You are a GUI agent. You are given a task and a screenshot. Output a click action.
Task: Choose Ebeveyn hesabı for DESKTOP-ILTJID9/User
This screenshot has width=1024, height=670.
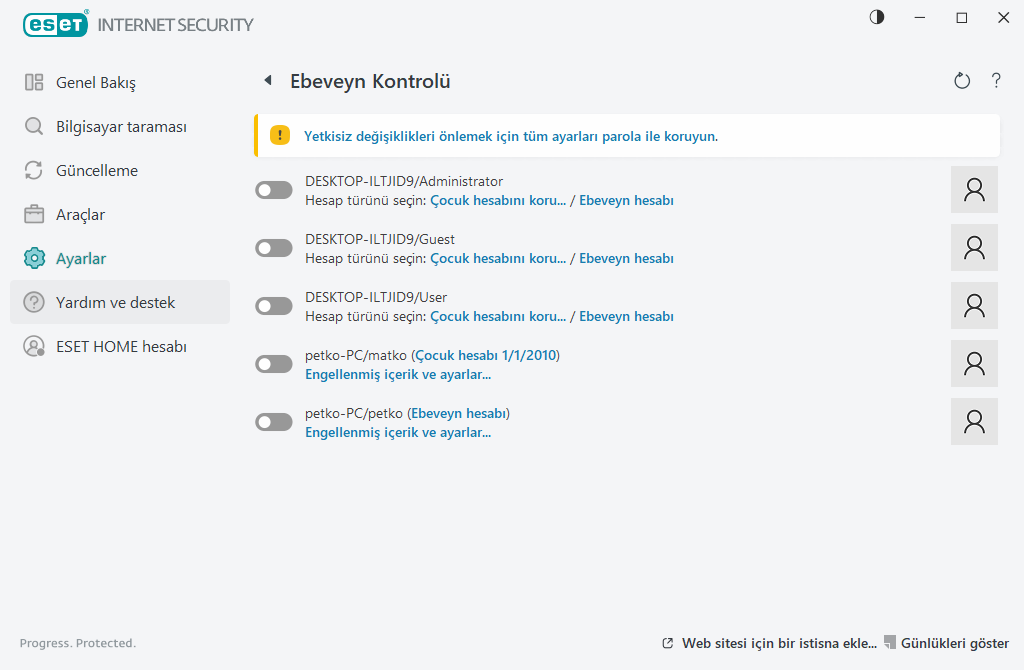coord(626,317)
